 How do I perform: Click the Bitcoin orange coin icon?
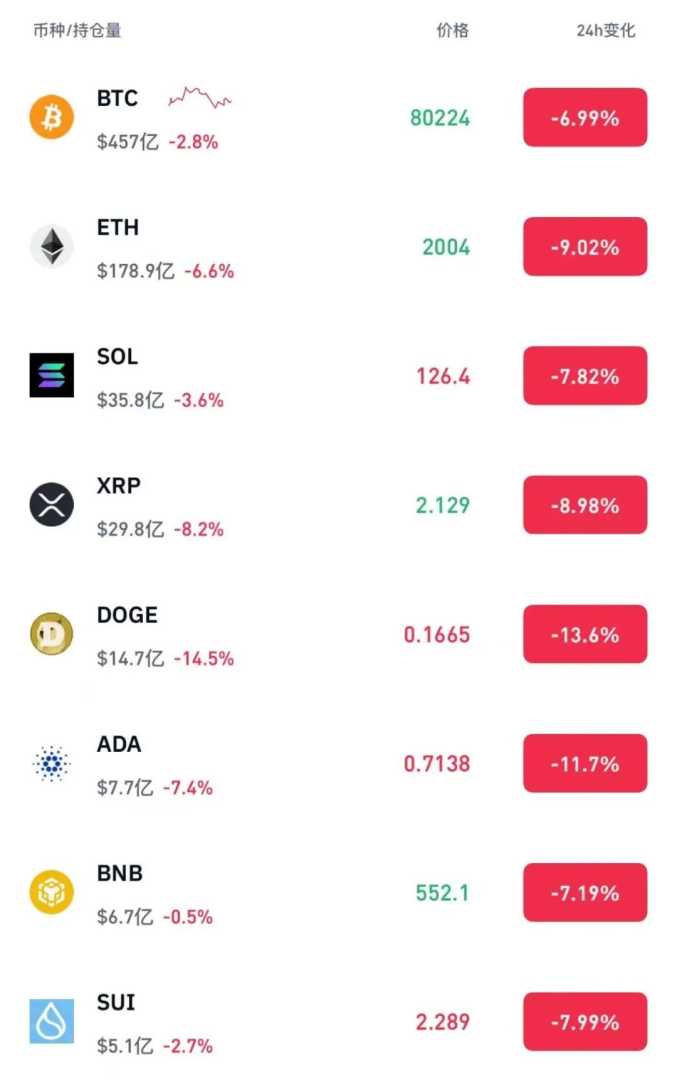[51, 118]
